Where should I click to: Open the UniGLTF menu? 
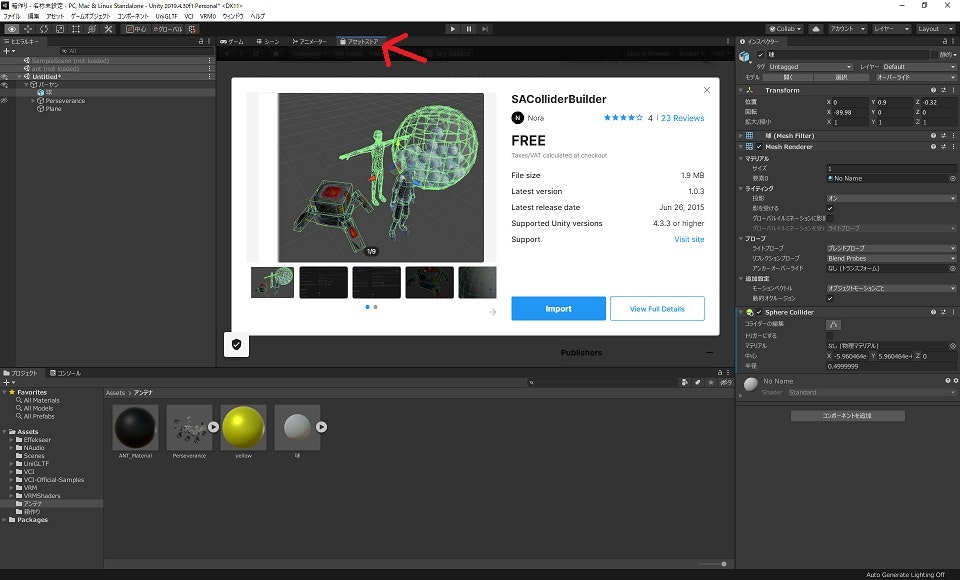(x=166, y=17)
